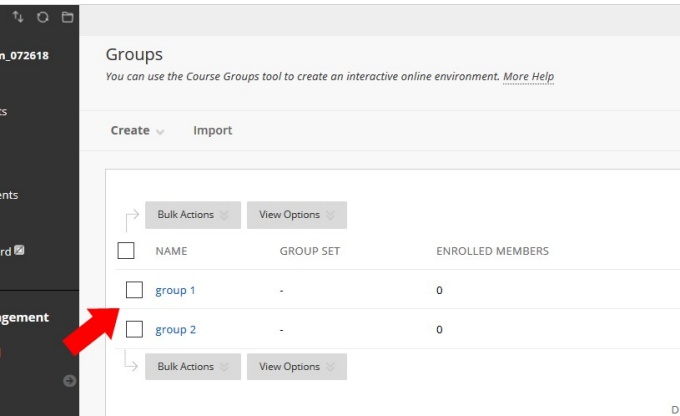Viewport: 680px width, 416px height.
Task: Open the bottom Bulk Actions dropdown
Action: [x=192, y=367]
